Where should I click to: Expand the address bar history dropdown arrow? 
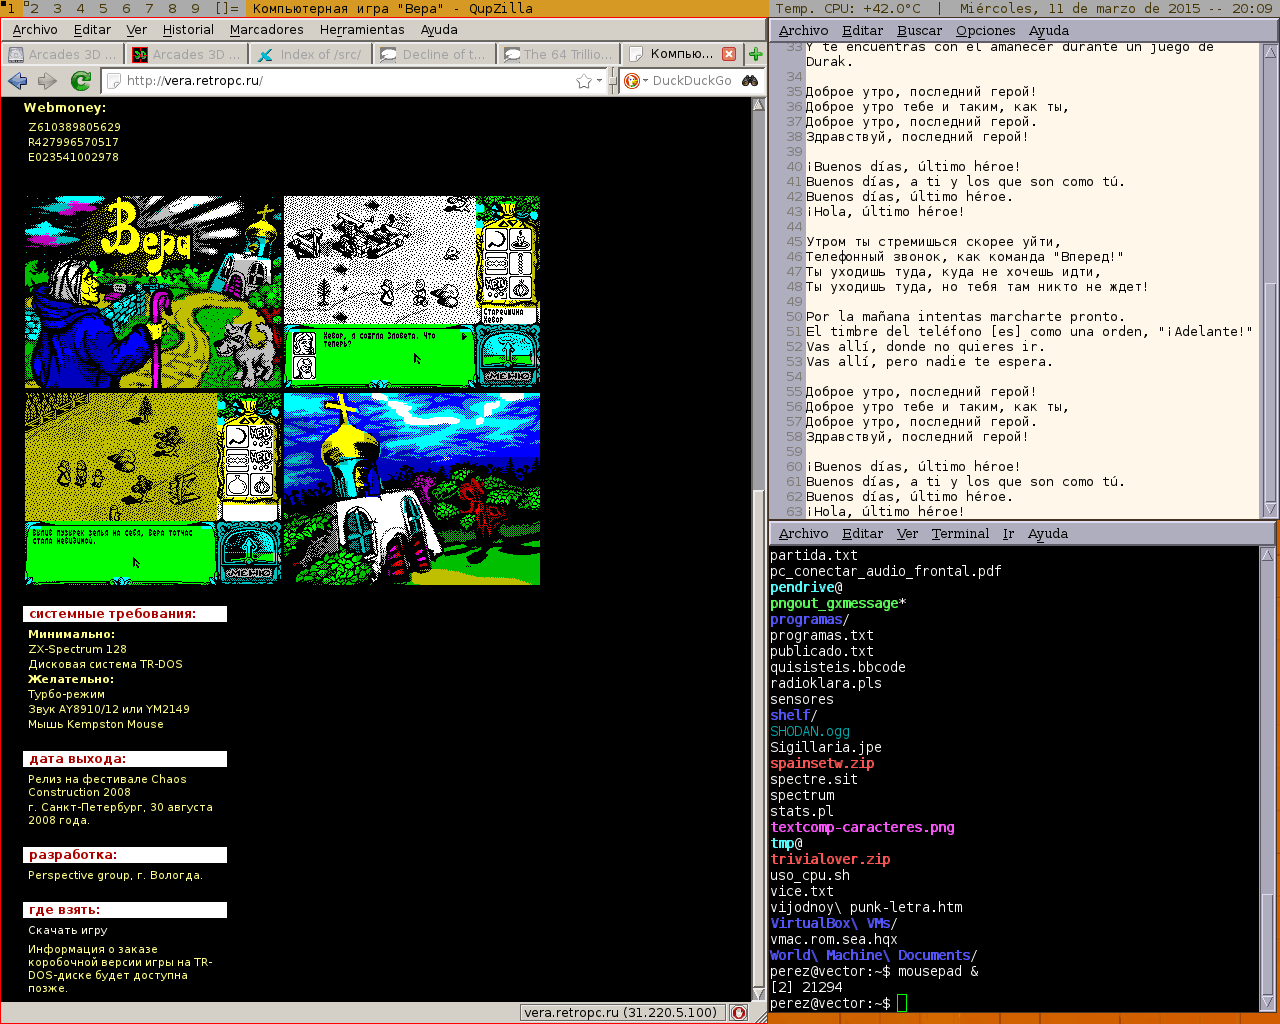[600, 81]
